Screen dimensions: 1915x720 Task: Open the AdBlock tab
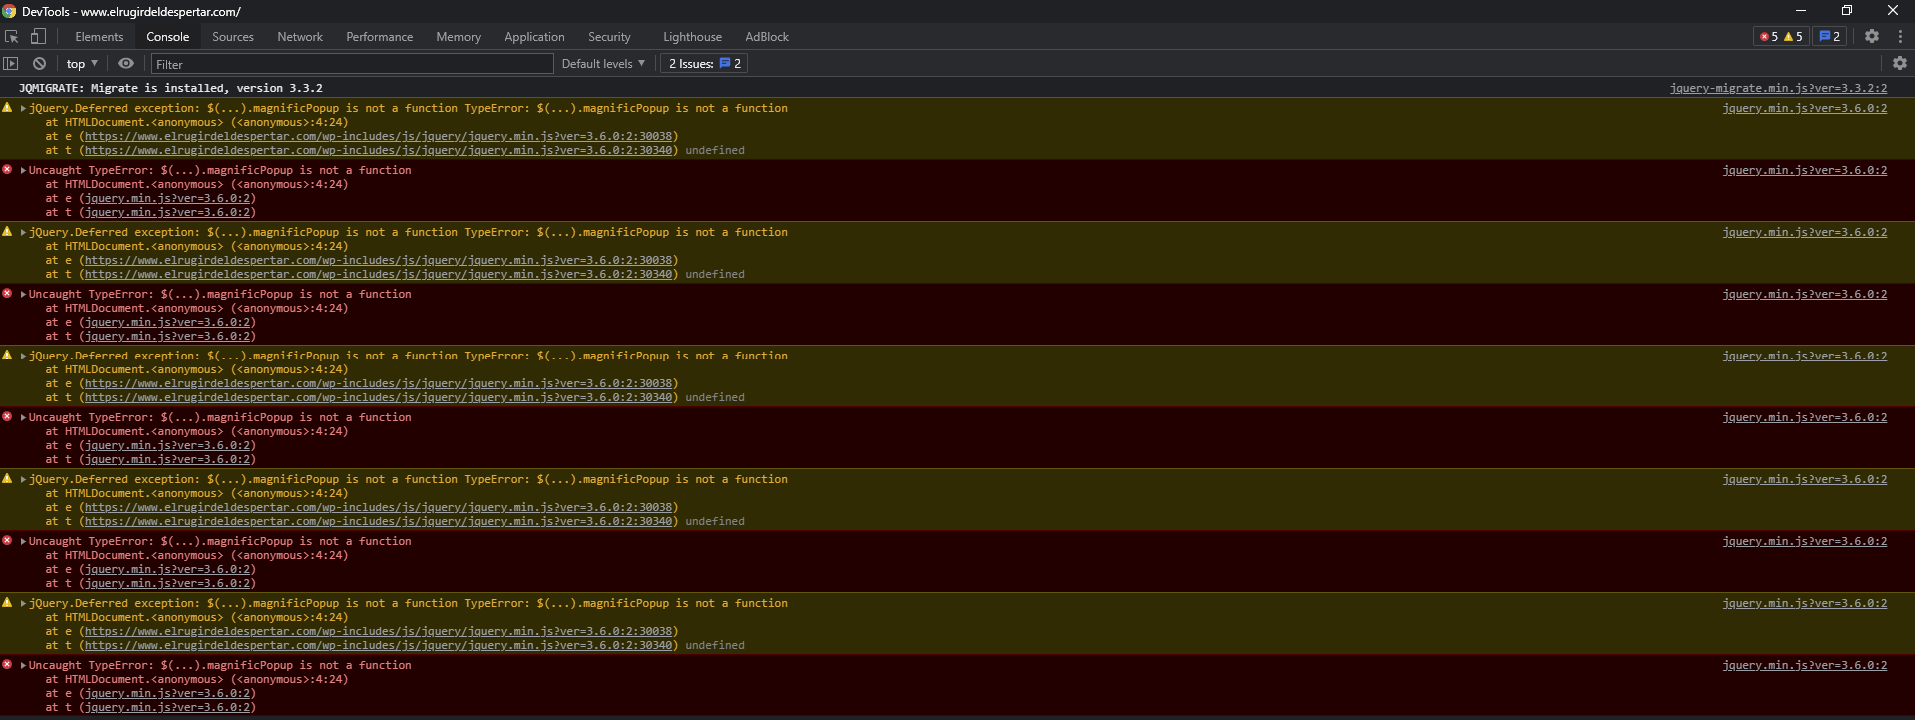[767, 36]
